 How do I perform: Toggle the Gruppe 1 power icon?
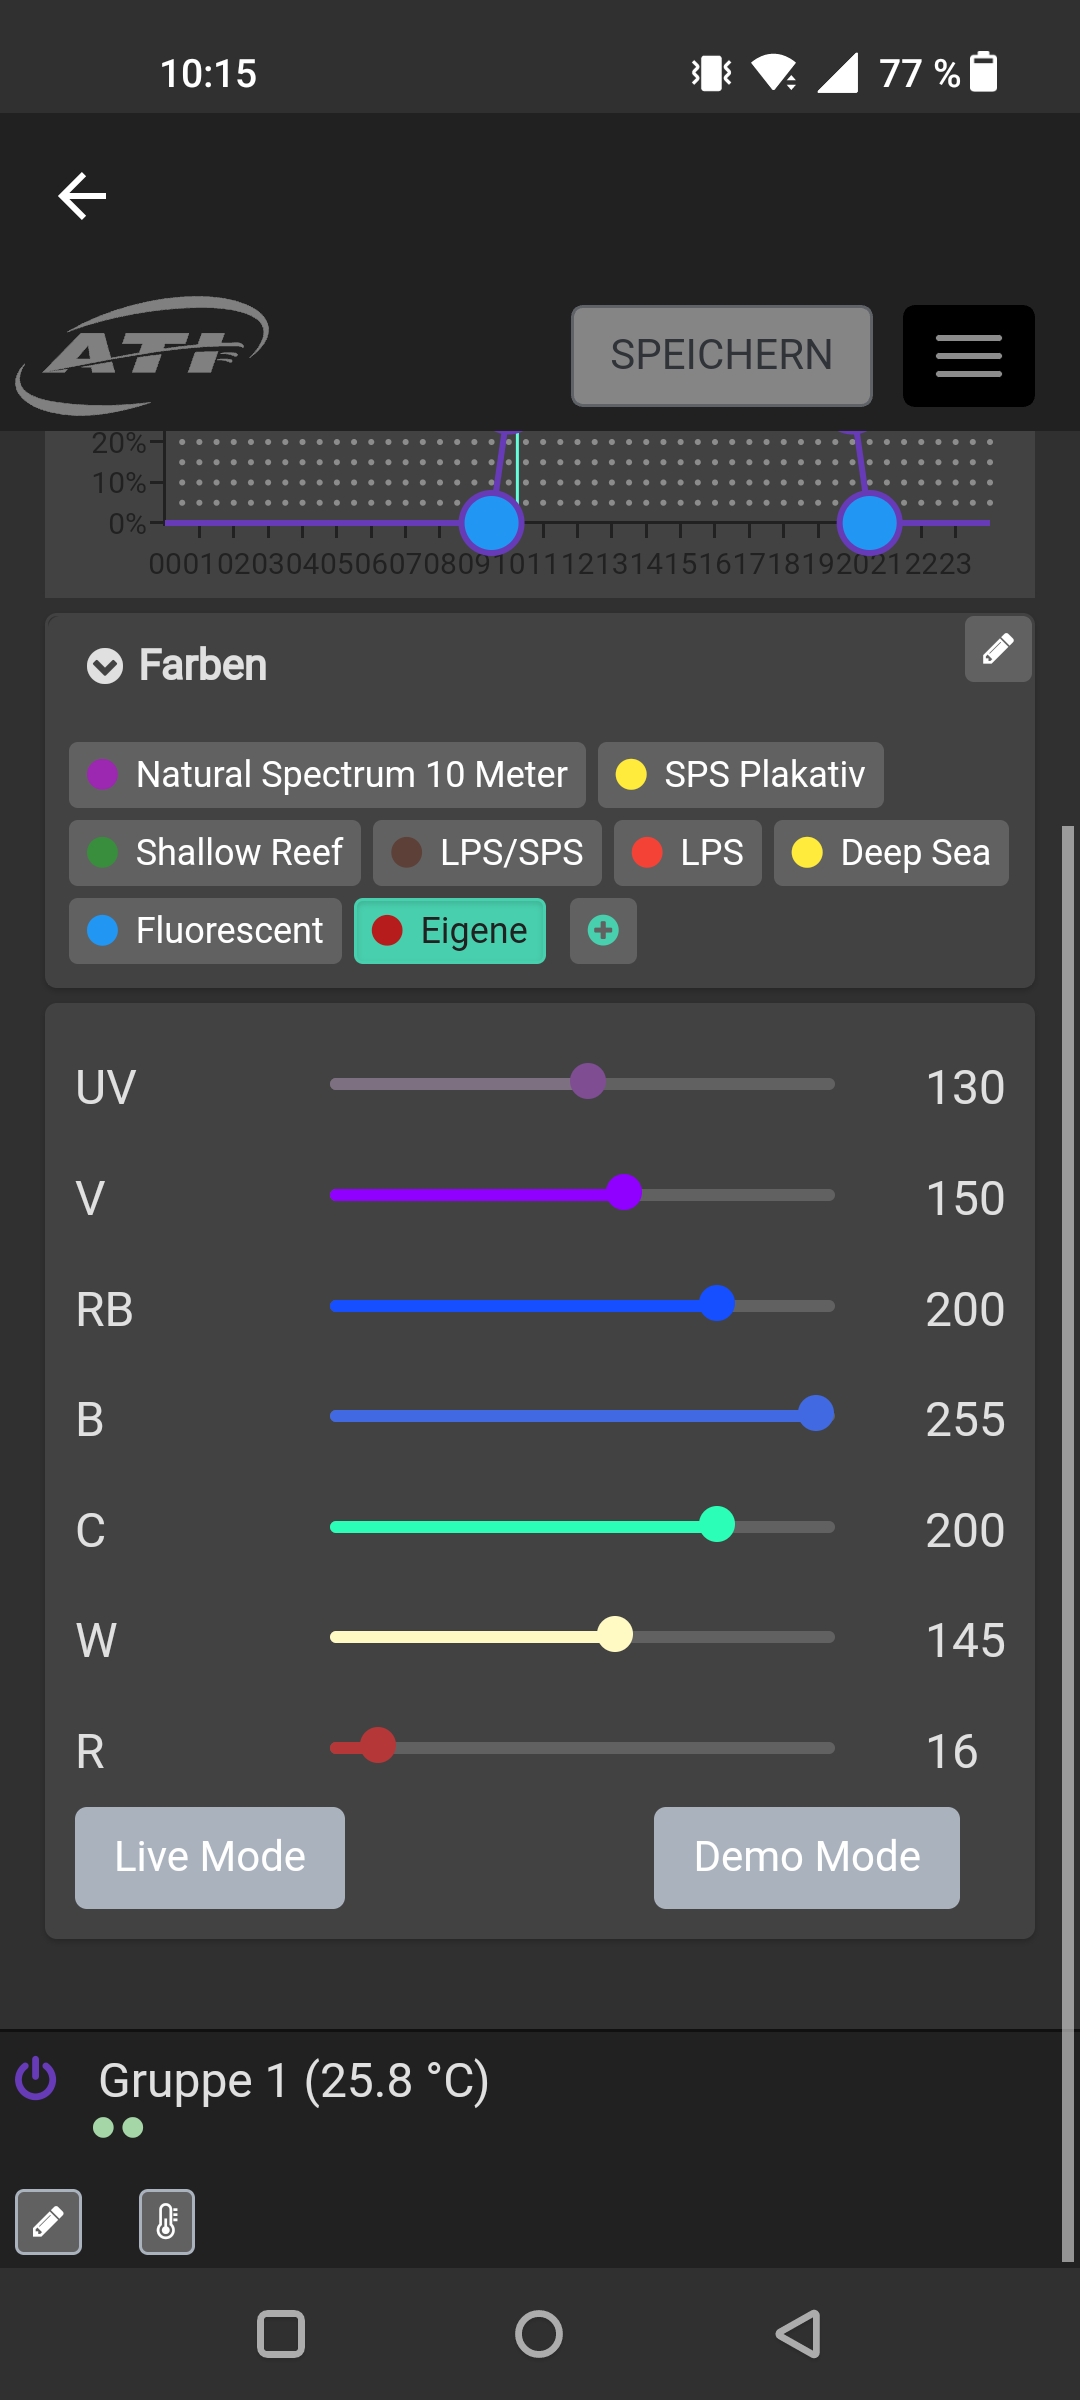tap(36, 2078)
